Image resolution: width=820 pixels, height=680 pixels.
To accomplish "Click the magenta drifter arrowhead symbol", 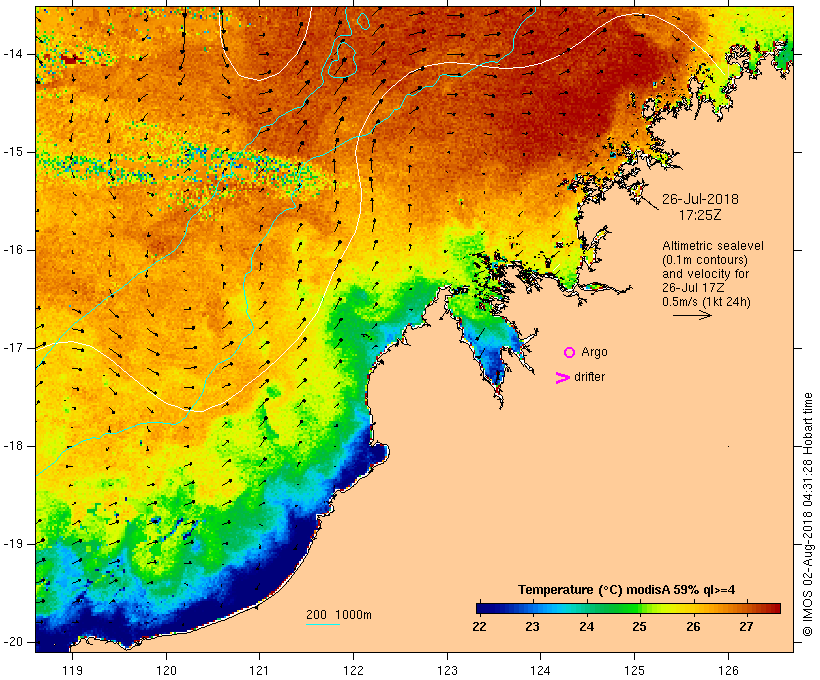I will (563, 378).
